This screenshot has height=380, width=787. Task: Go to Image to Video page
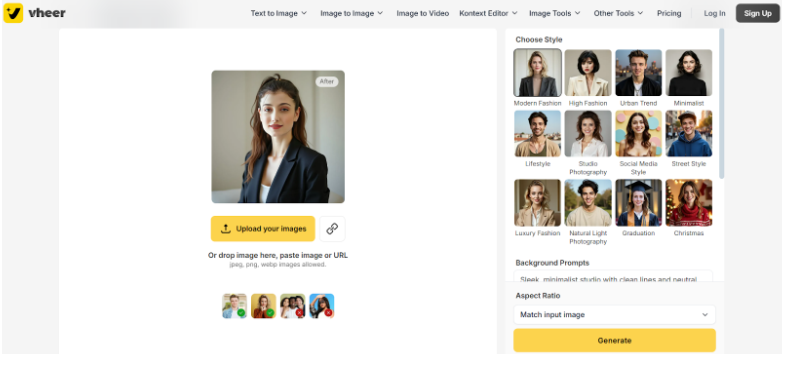tap(423, 14)
